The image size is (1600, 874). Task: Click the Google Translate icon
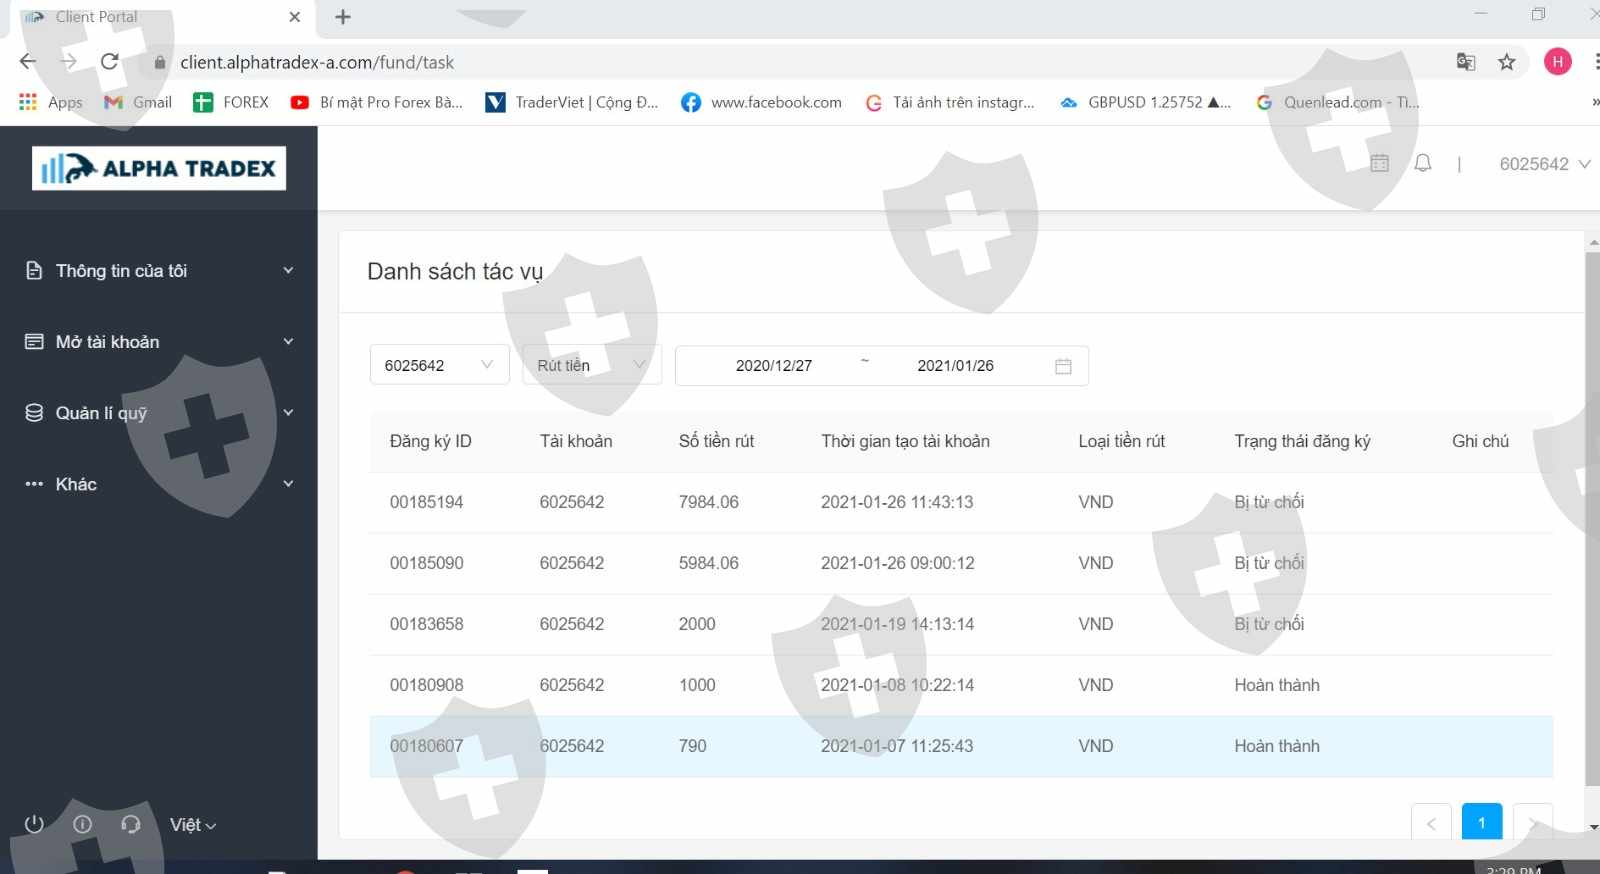pyautogui.click(x=1465, y=62)
